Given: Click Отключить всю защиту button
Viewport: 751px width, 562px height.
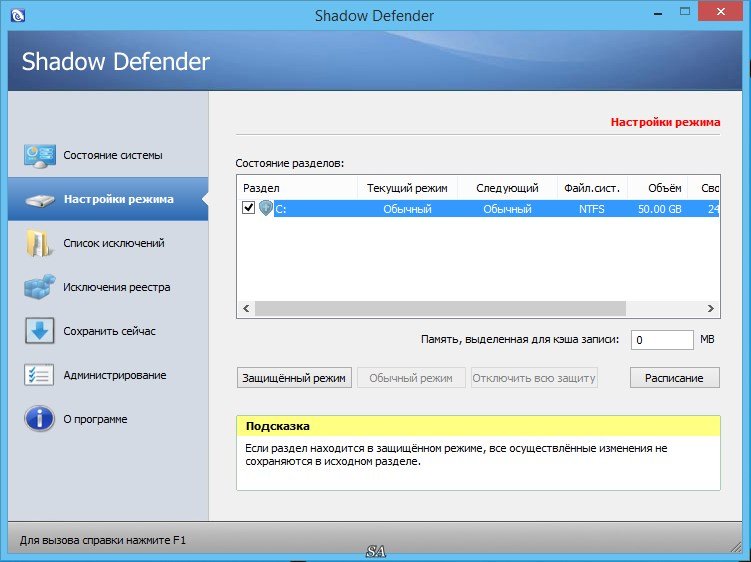Looking at the screenshot, I should (x=534, y=378).
